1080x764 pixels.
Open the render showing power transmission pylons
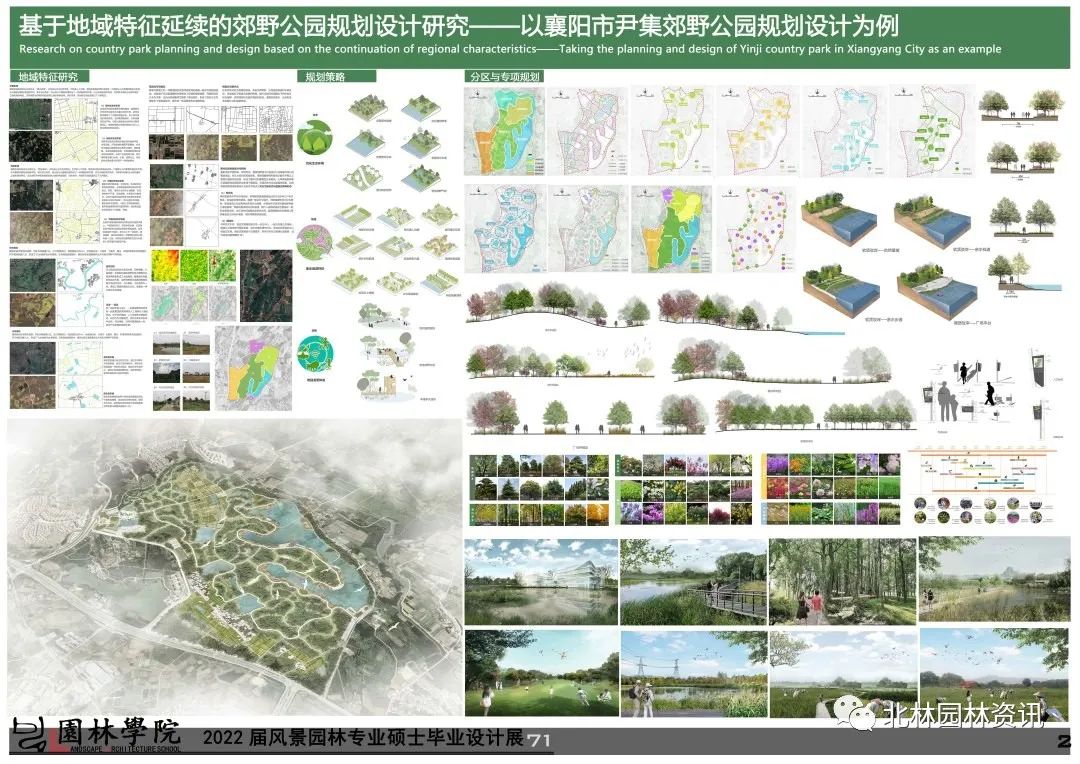(x=694, y=673)
